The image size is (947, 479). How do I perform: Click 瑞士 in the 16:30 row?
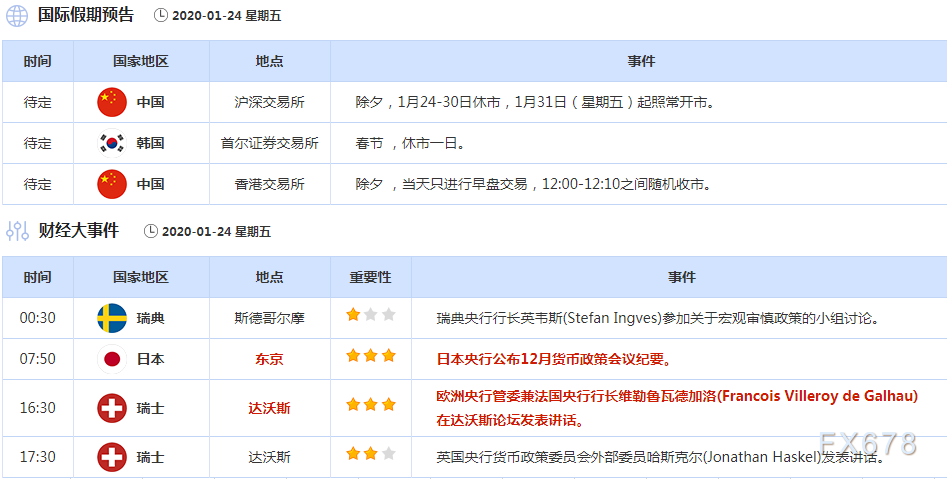click(x=150, y=408)
